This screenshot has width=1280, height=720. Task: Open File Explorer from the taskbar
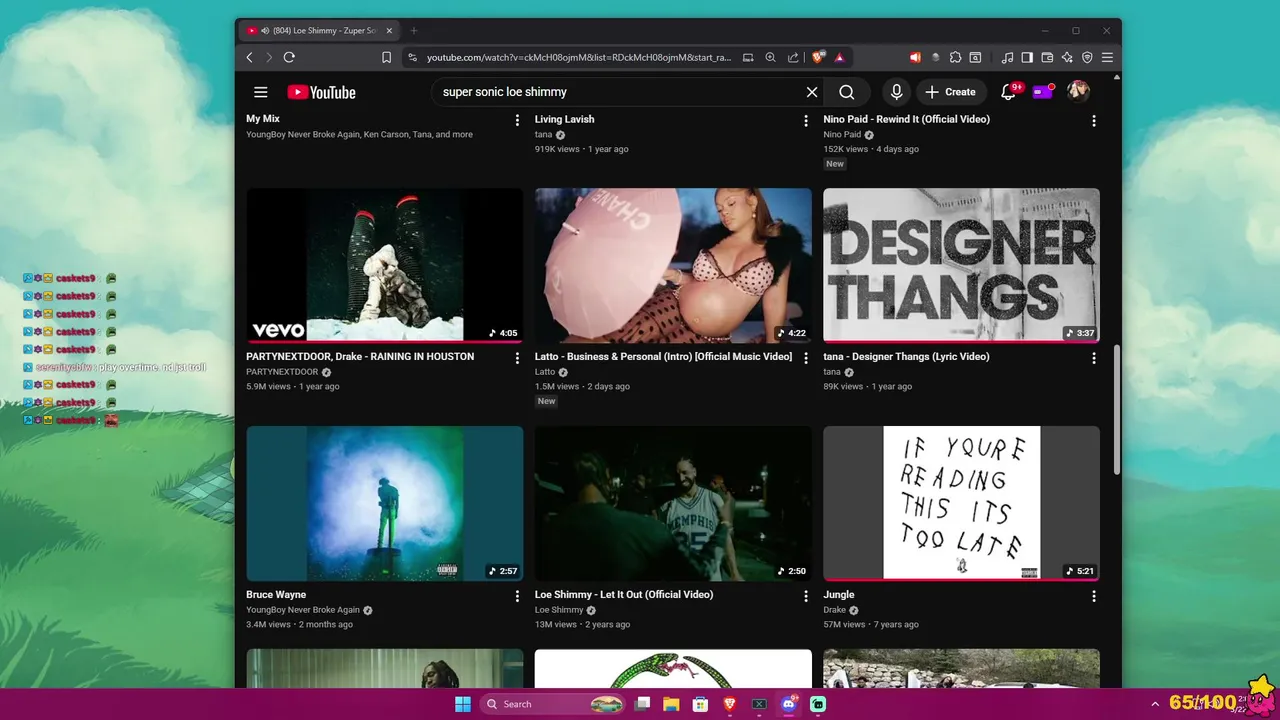coord(671,704)
